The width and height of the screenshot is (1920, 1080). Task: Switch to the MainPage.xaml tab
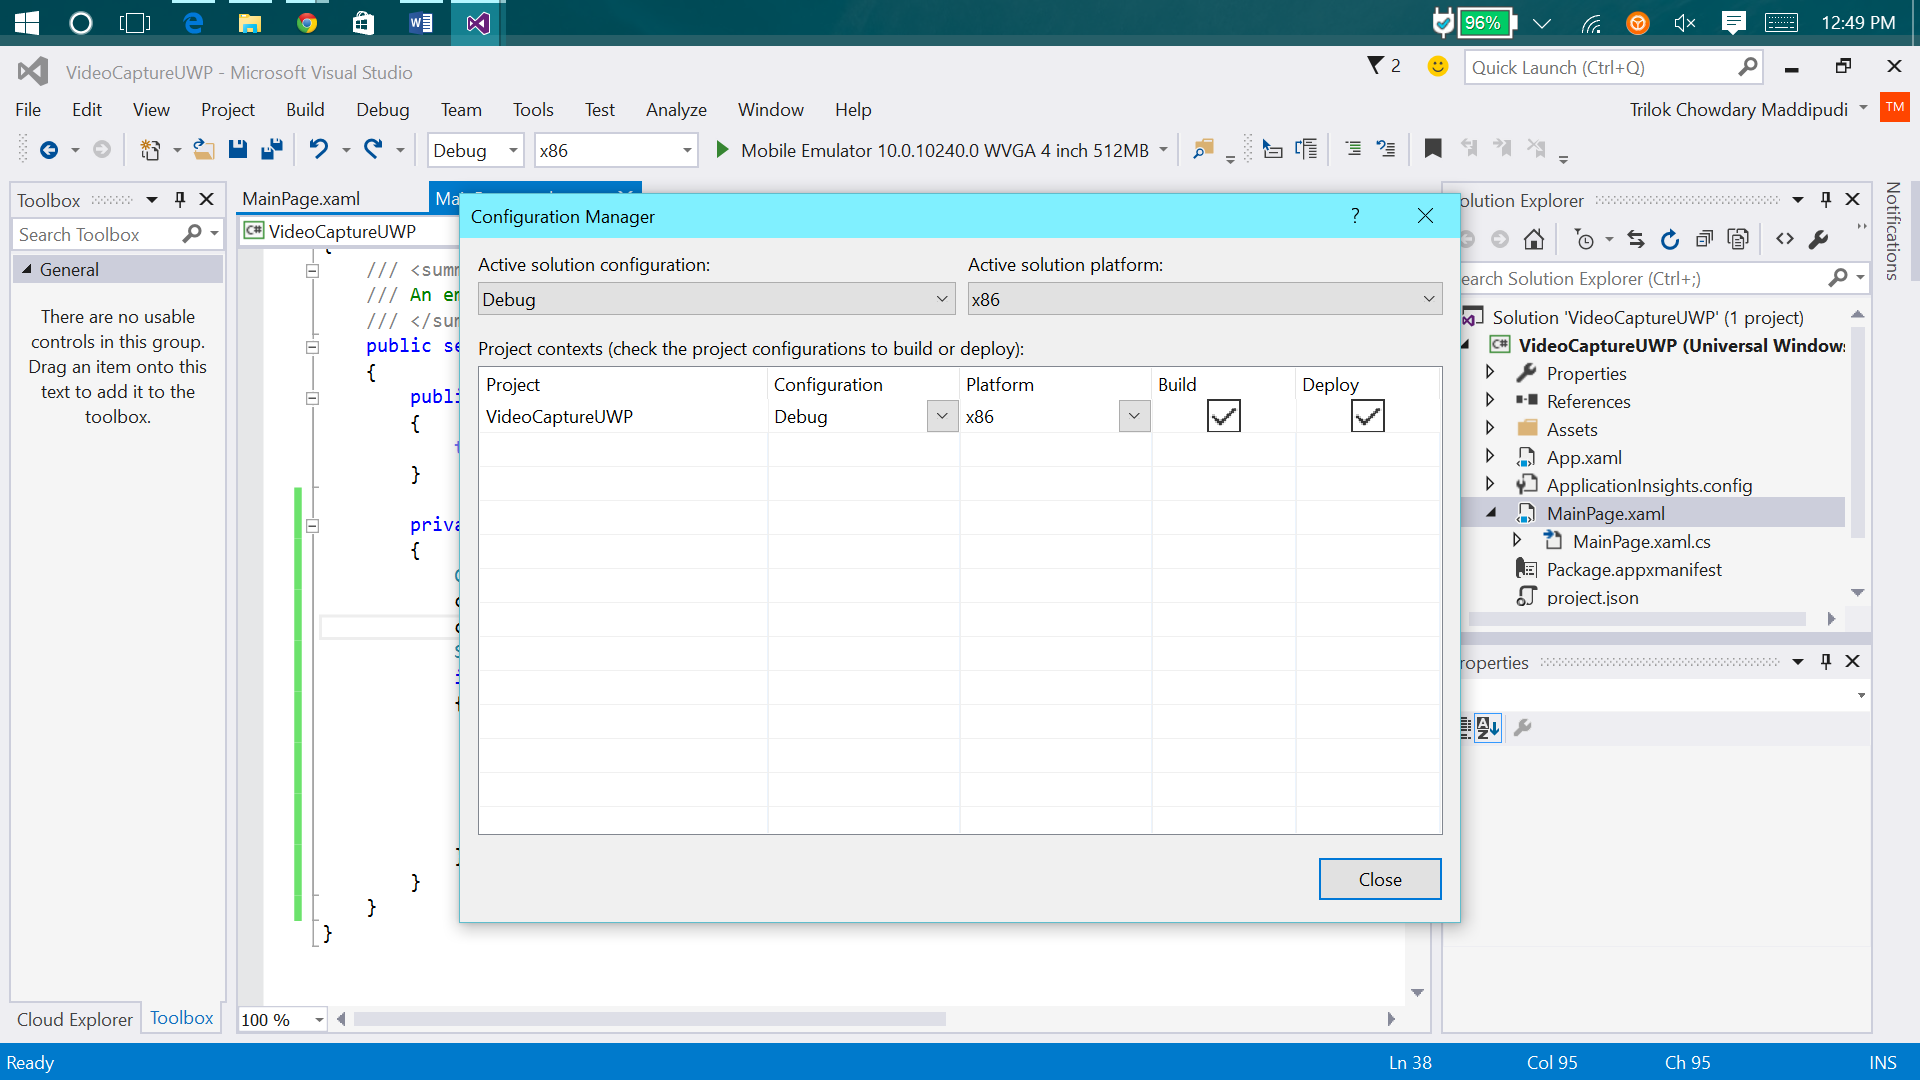coord(301,198)
